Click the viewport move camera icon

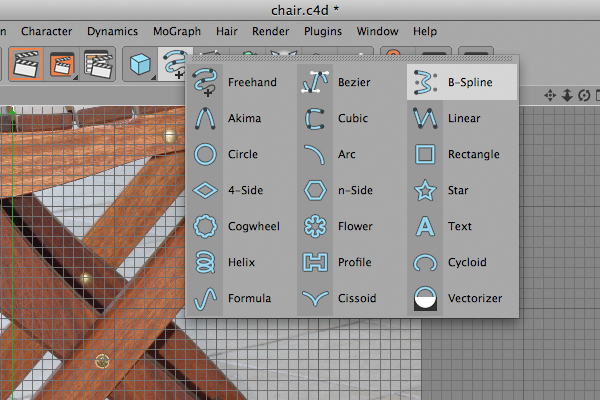(x=550, y=95)
